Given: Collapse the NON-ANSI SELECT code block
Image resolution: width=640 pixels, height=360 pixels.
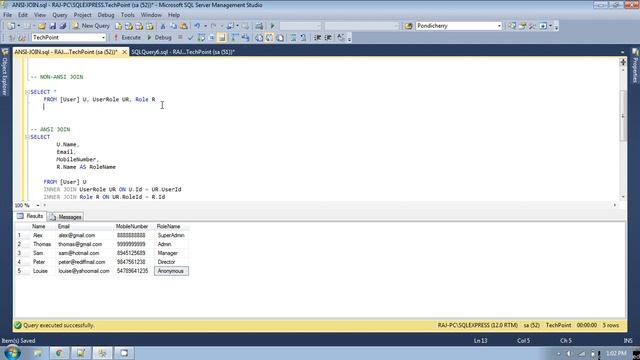Looking at the screenshot, I should (27, 92).
